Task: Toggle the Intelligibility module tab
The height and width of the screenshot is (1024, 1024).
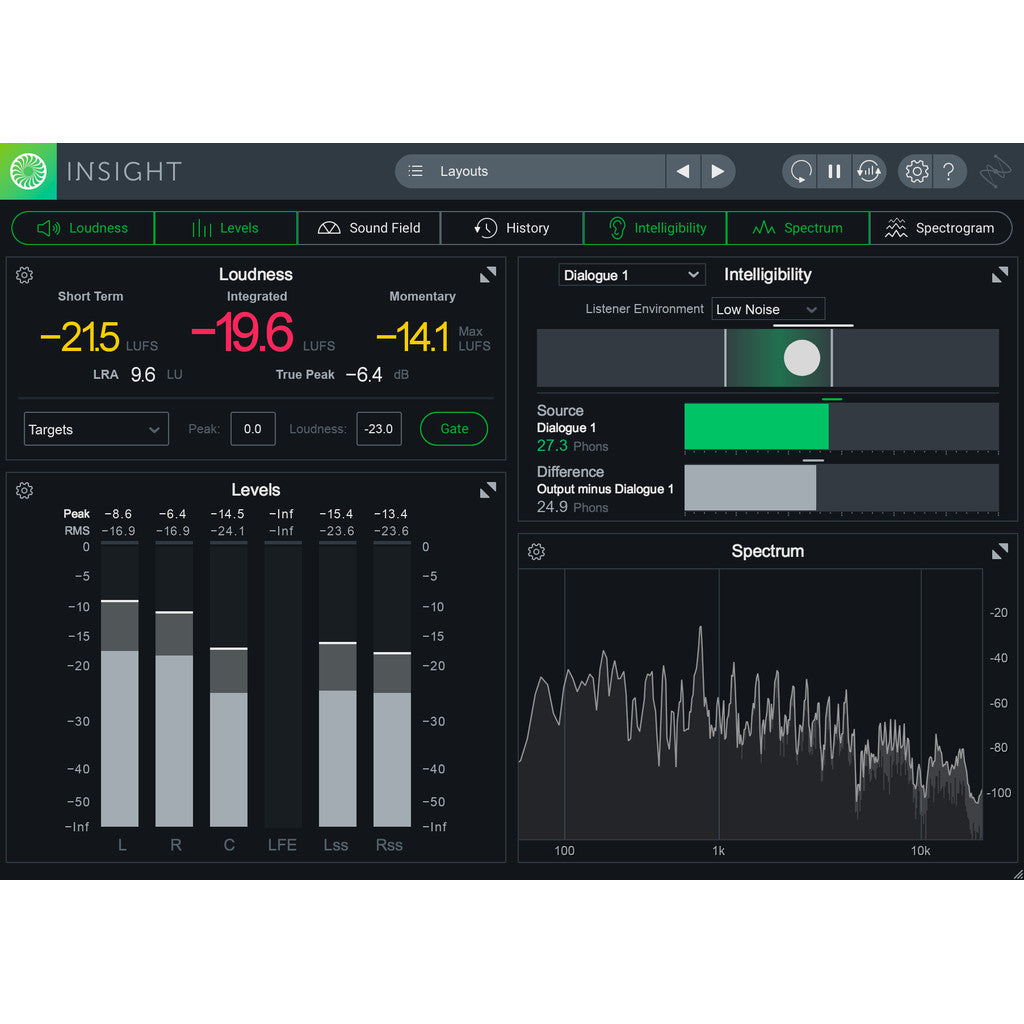Action: click(655, 228)
